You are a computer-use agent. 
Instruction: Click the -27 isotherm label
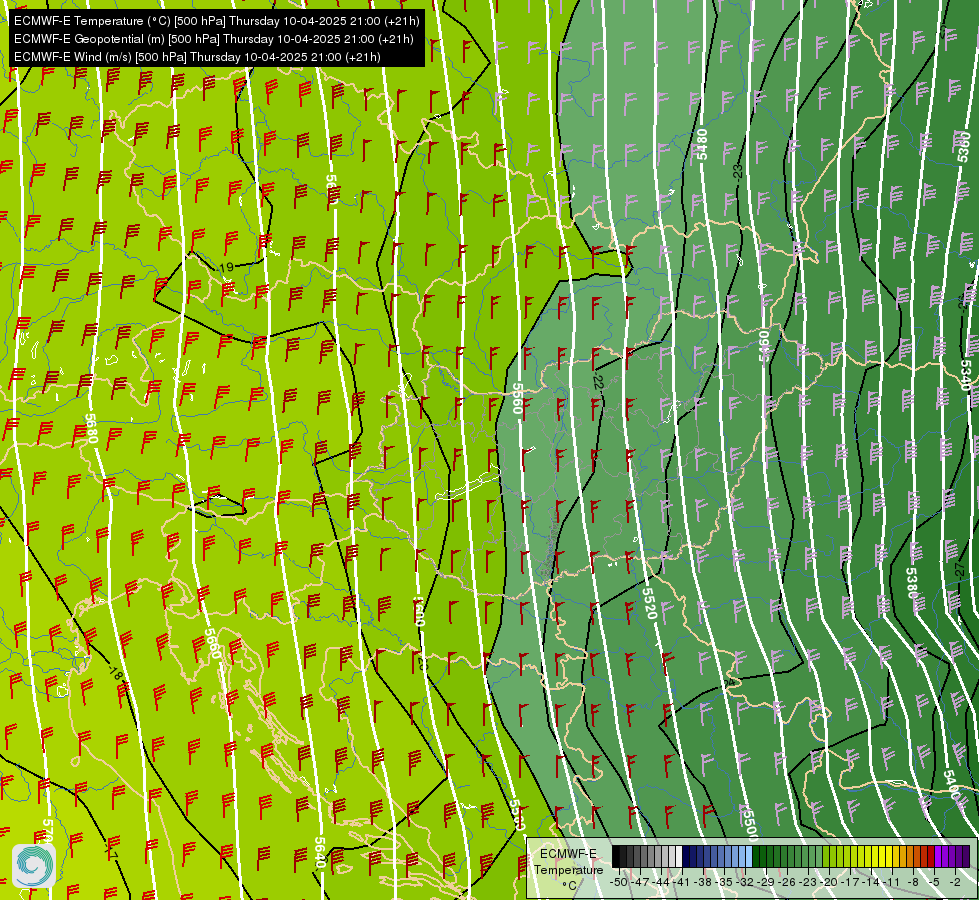[x=960, y=569]
